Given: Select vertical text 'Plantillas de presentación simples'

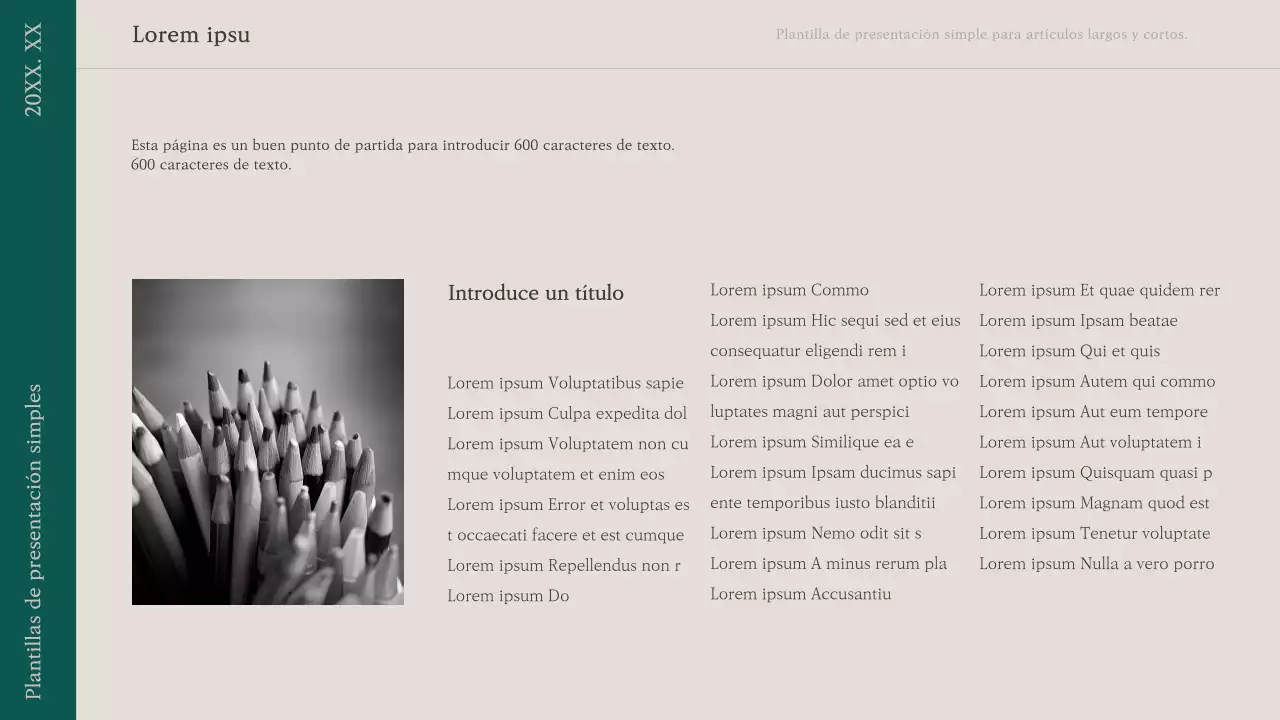Looking at the screenshot, I should pyautogui.click(x=34, y=541).
